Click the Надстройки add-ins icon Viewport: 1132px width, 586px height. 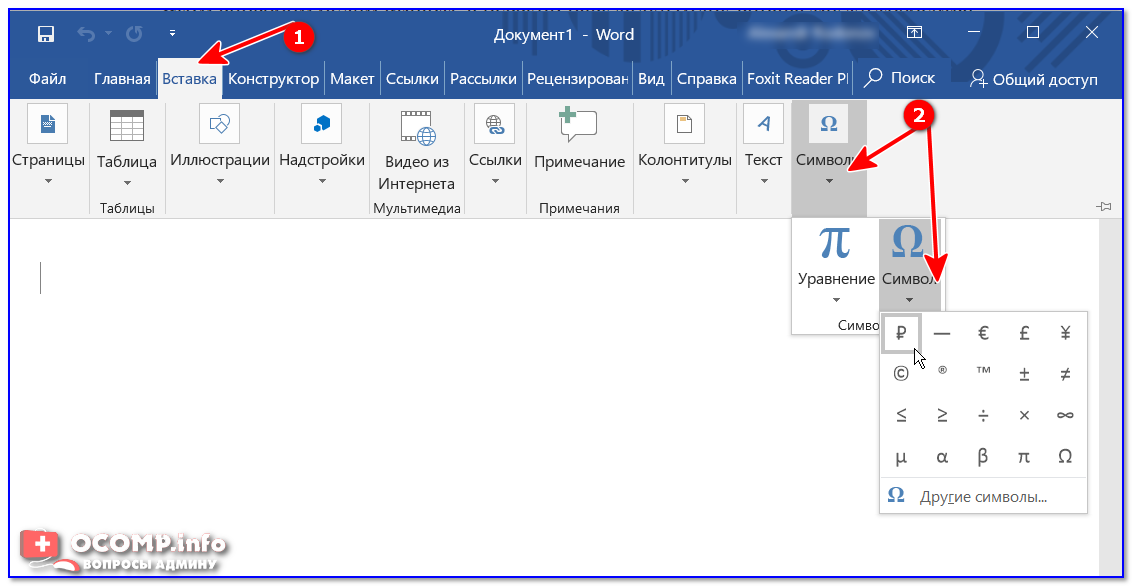pyautogui.click(x=321, y=124)
